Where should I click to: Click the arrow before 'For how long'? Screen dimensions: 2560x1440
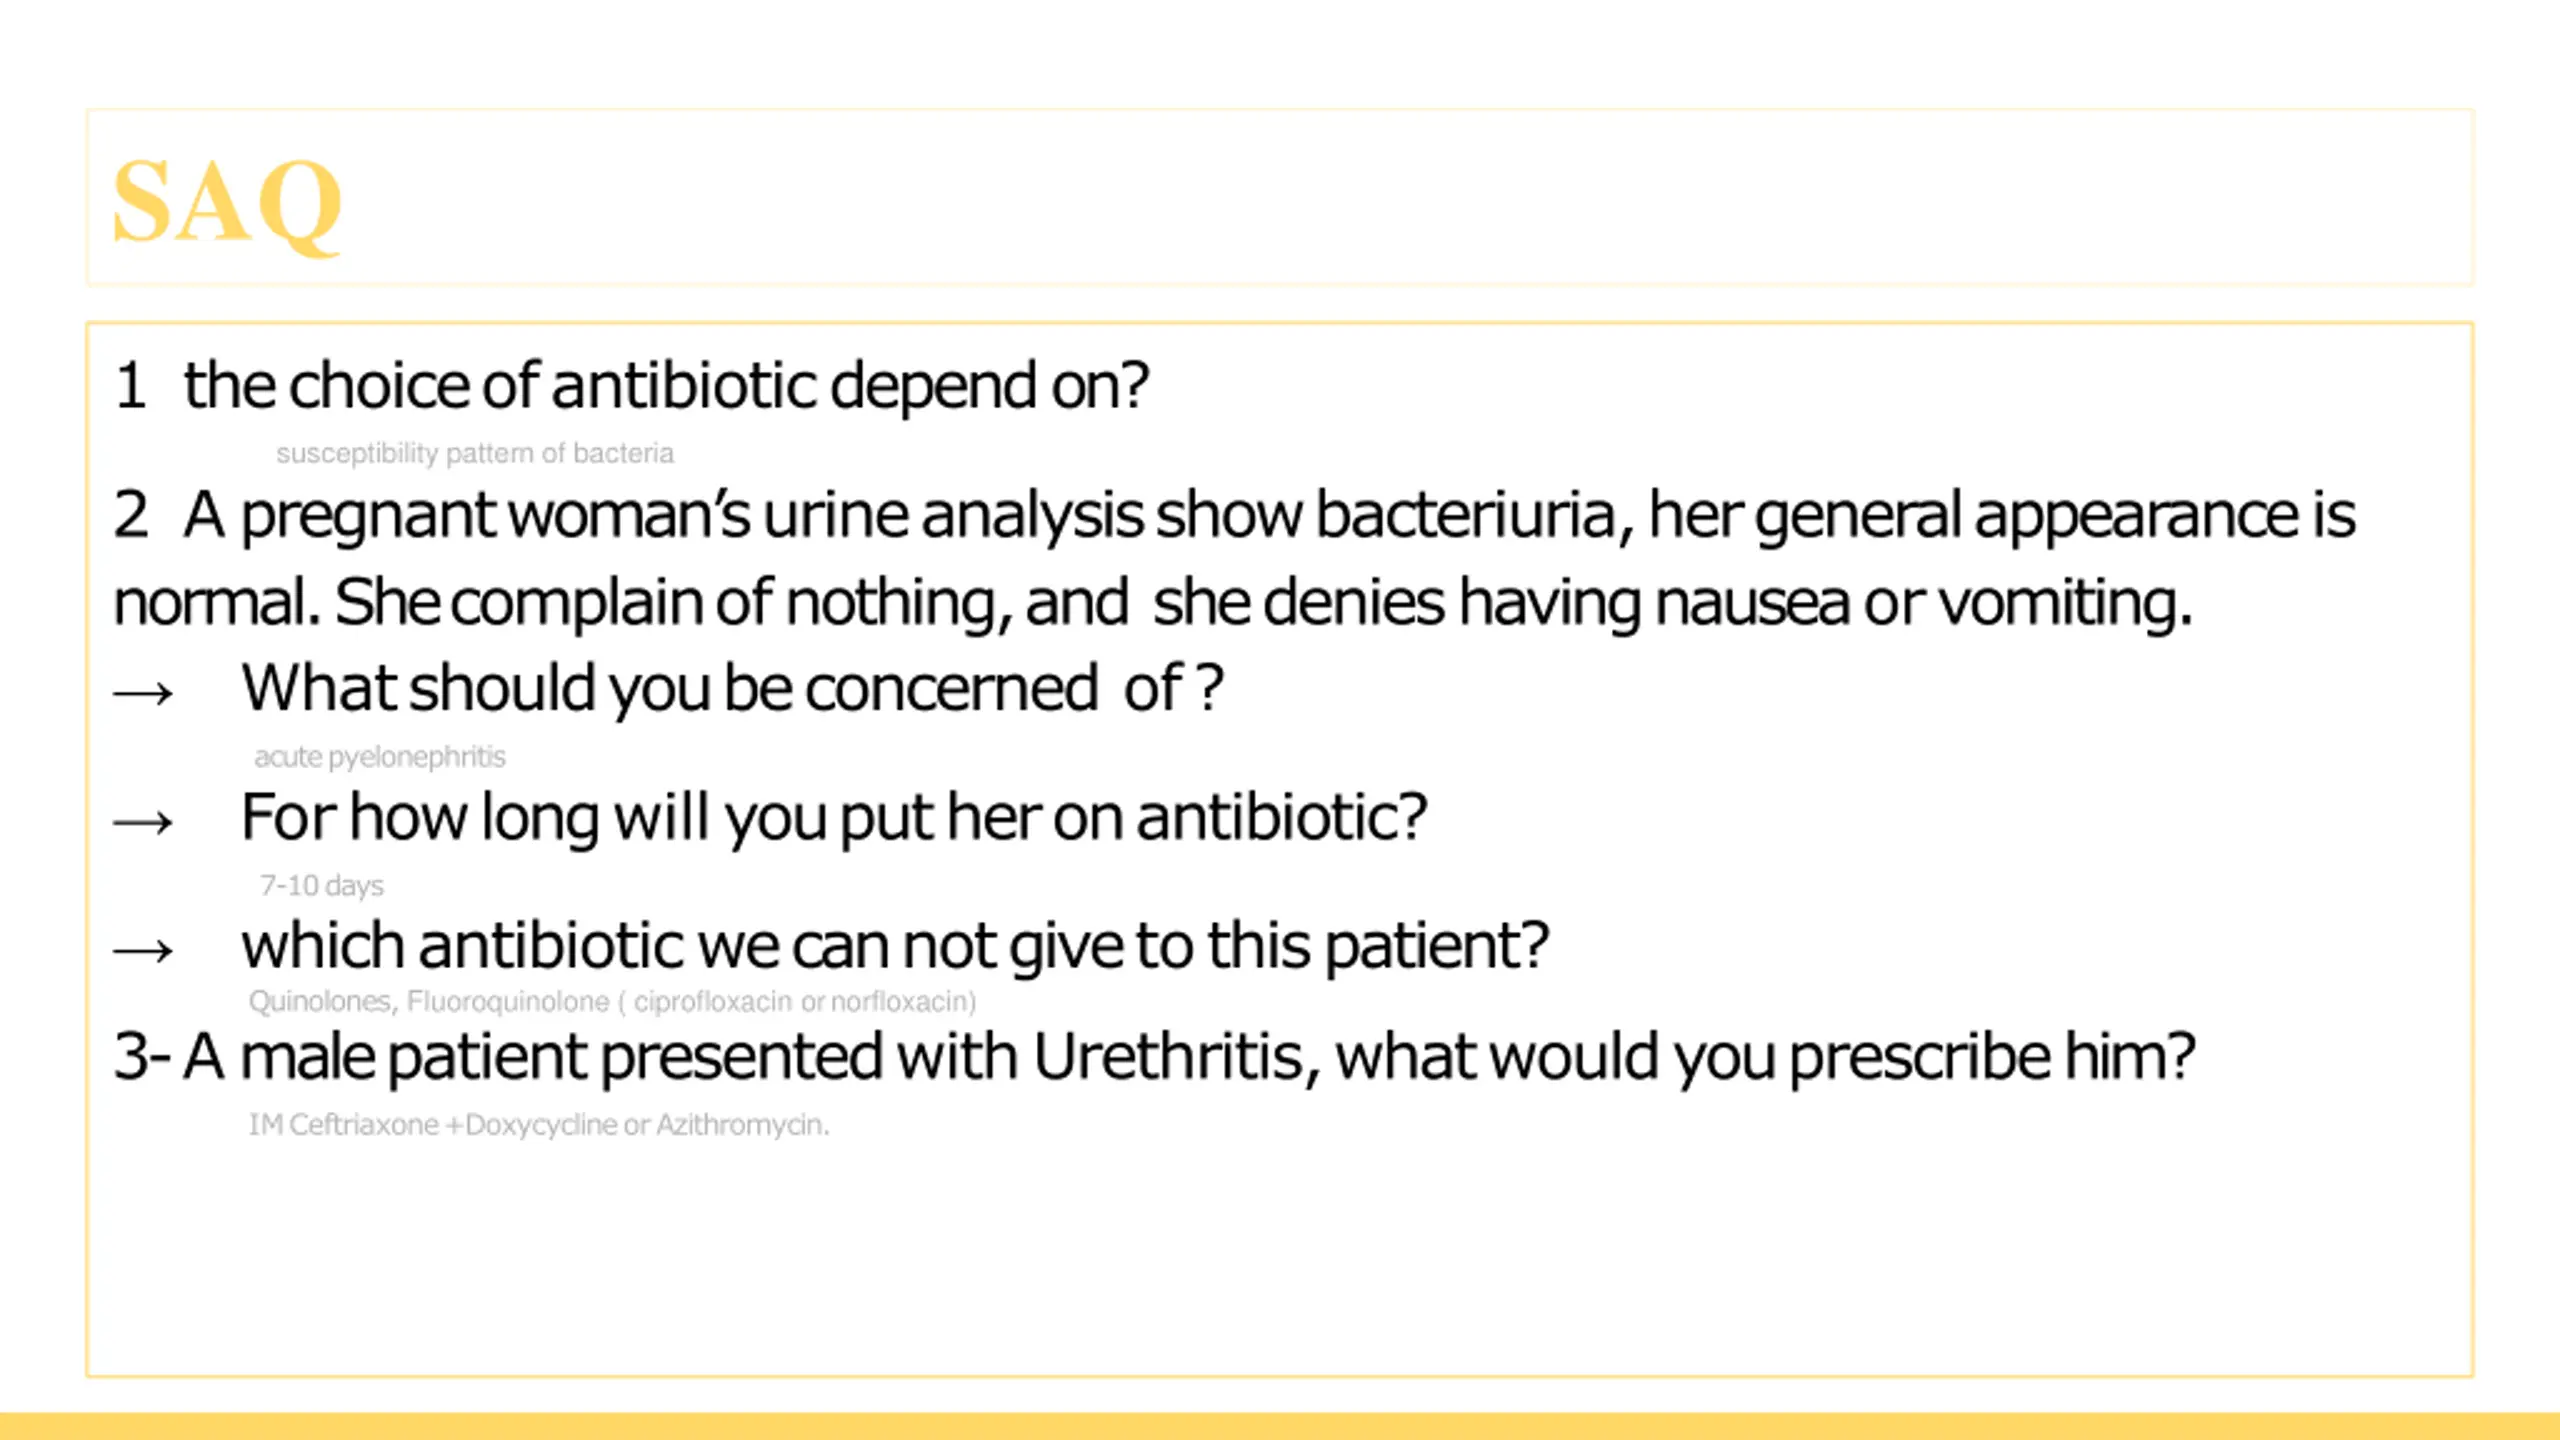click(143, 822)
